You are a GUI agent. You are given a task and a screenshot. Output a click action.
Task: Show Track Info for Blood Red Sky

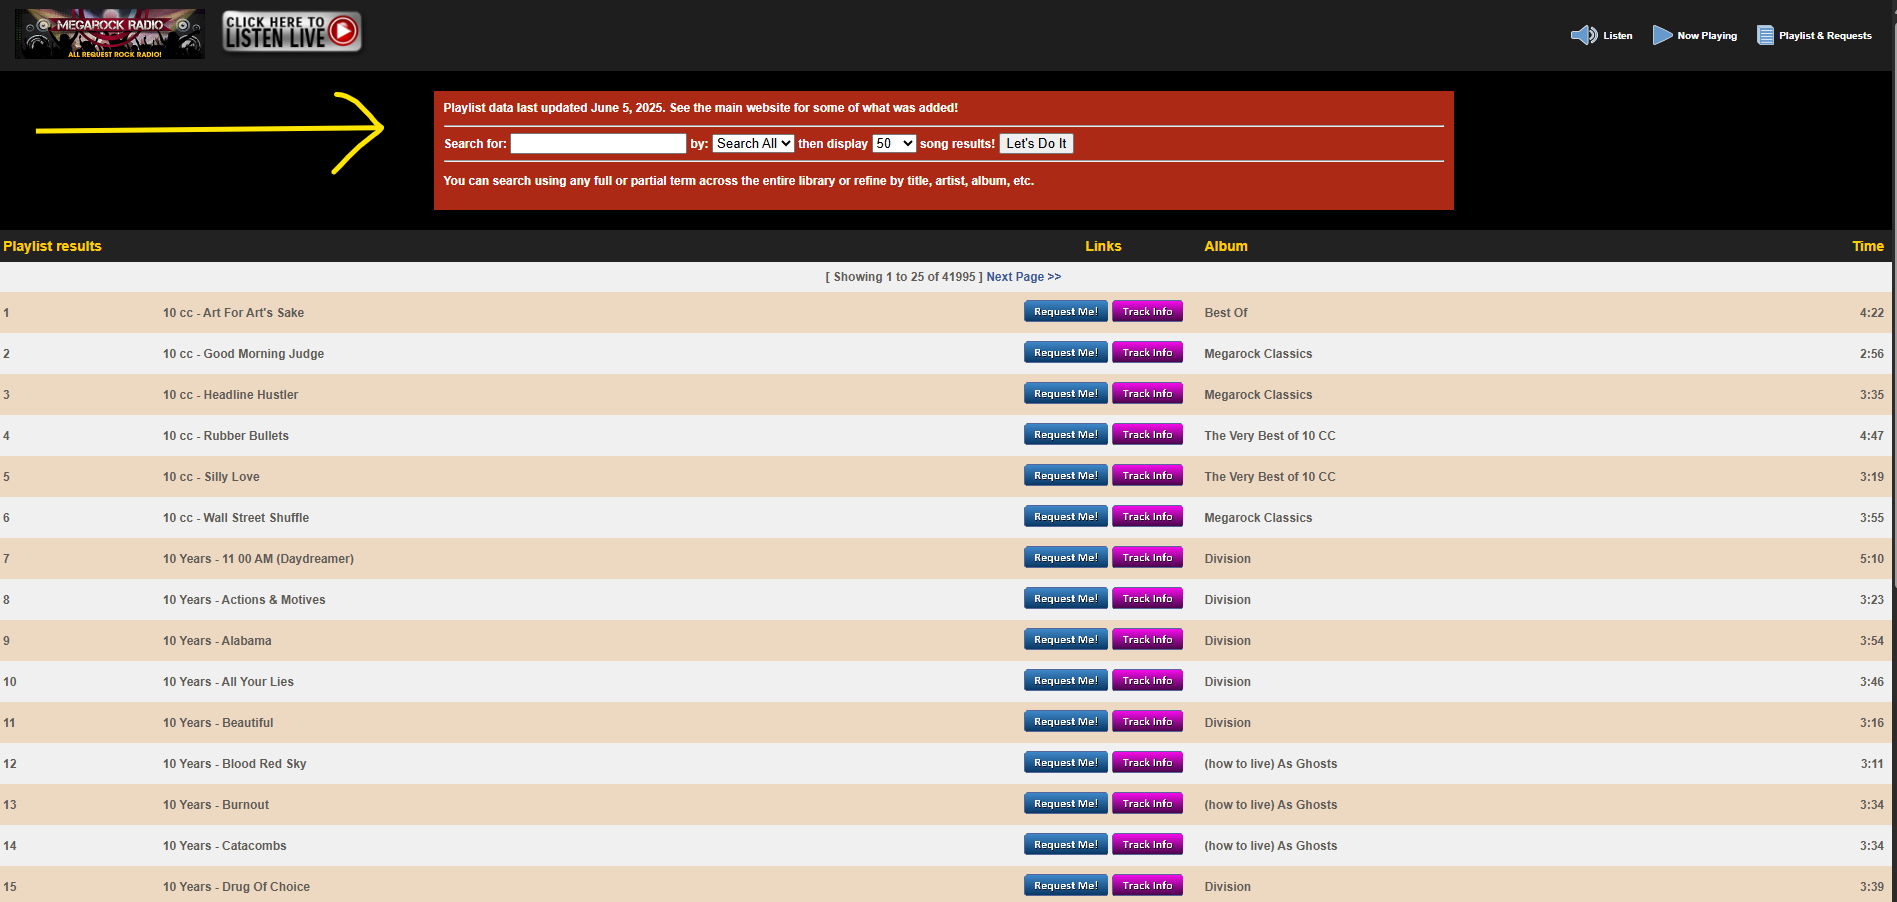1147,763
